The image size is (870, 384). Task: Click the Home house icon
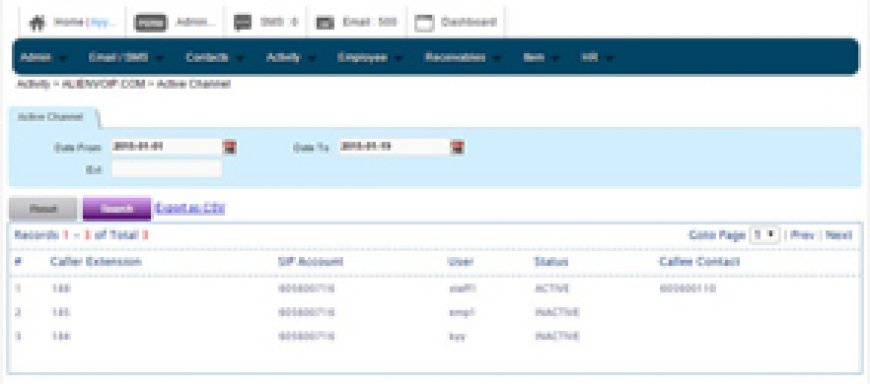(x=38, y=23)
